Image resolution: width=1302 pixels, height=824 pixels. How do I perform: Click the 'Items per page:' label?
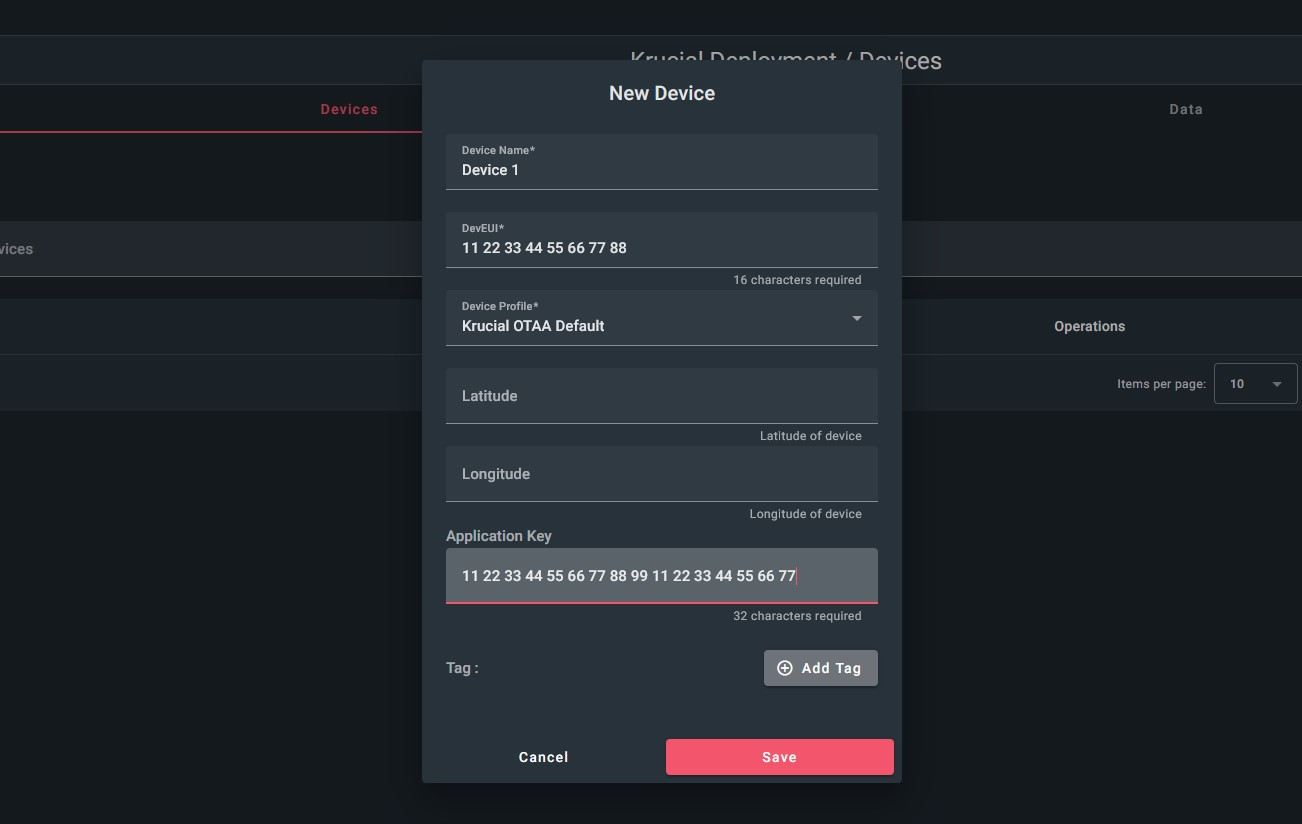point(1162,384)
